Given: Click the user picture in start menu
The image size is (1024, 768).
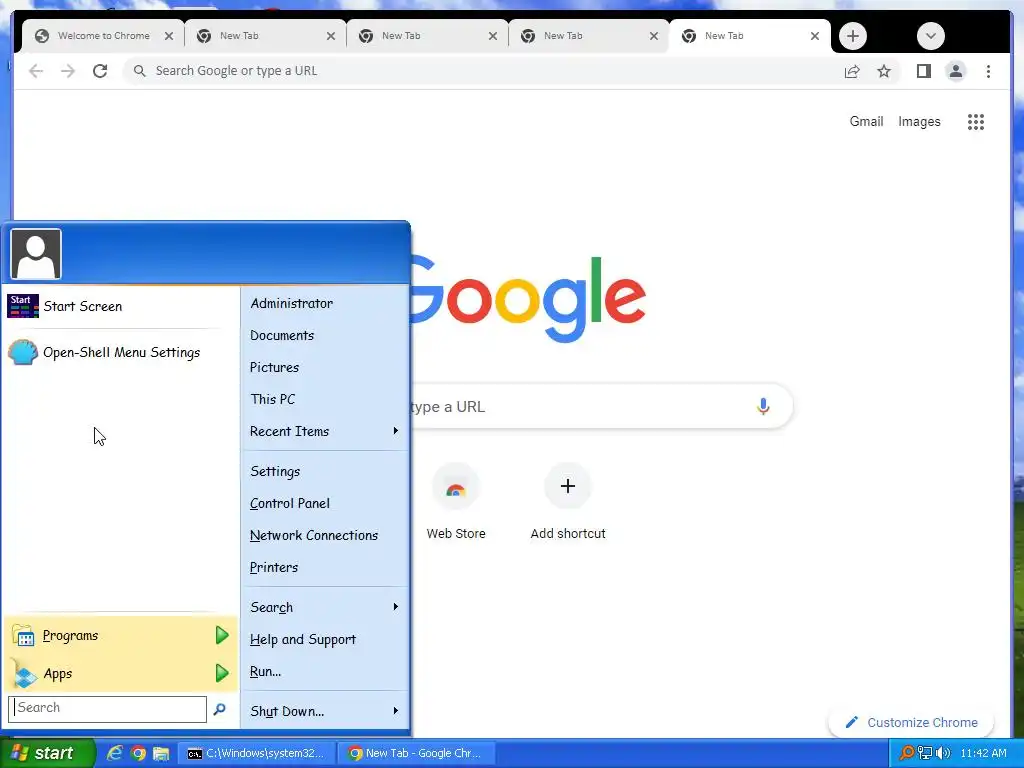Looking at the screenshot, I should click(36, 254).
